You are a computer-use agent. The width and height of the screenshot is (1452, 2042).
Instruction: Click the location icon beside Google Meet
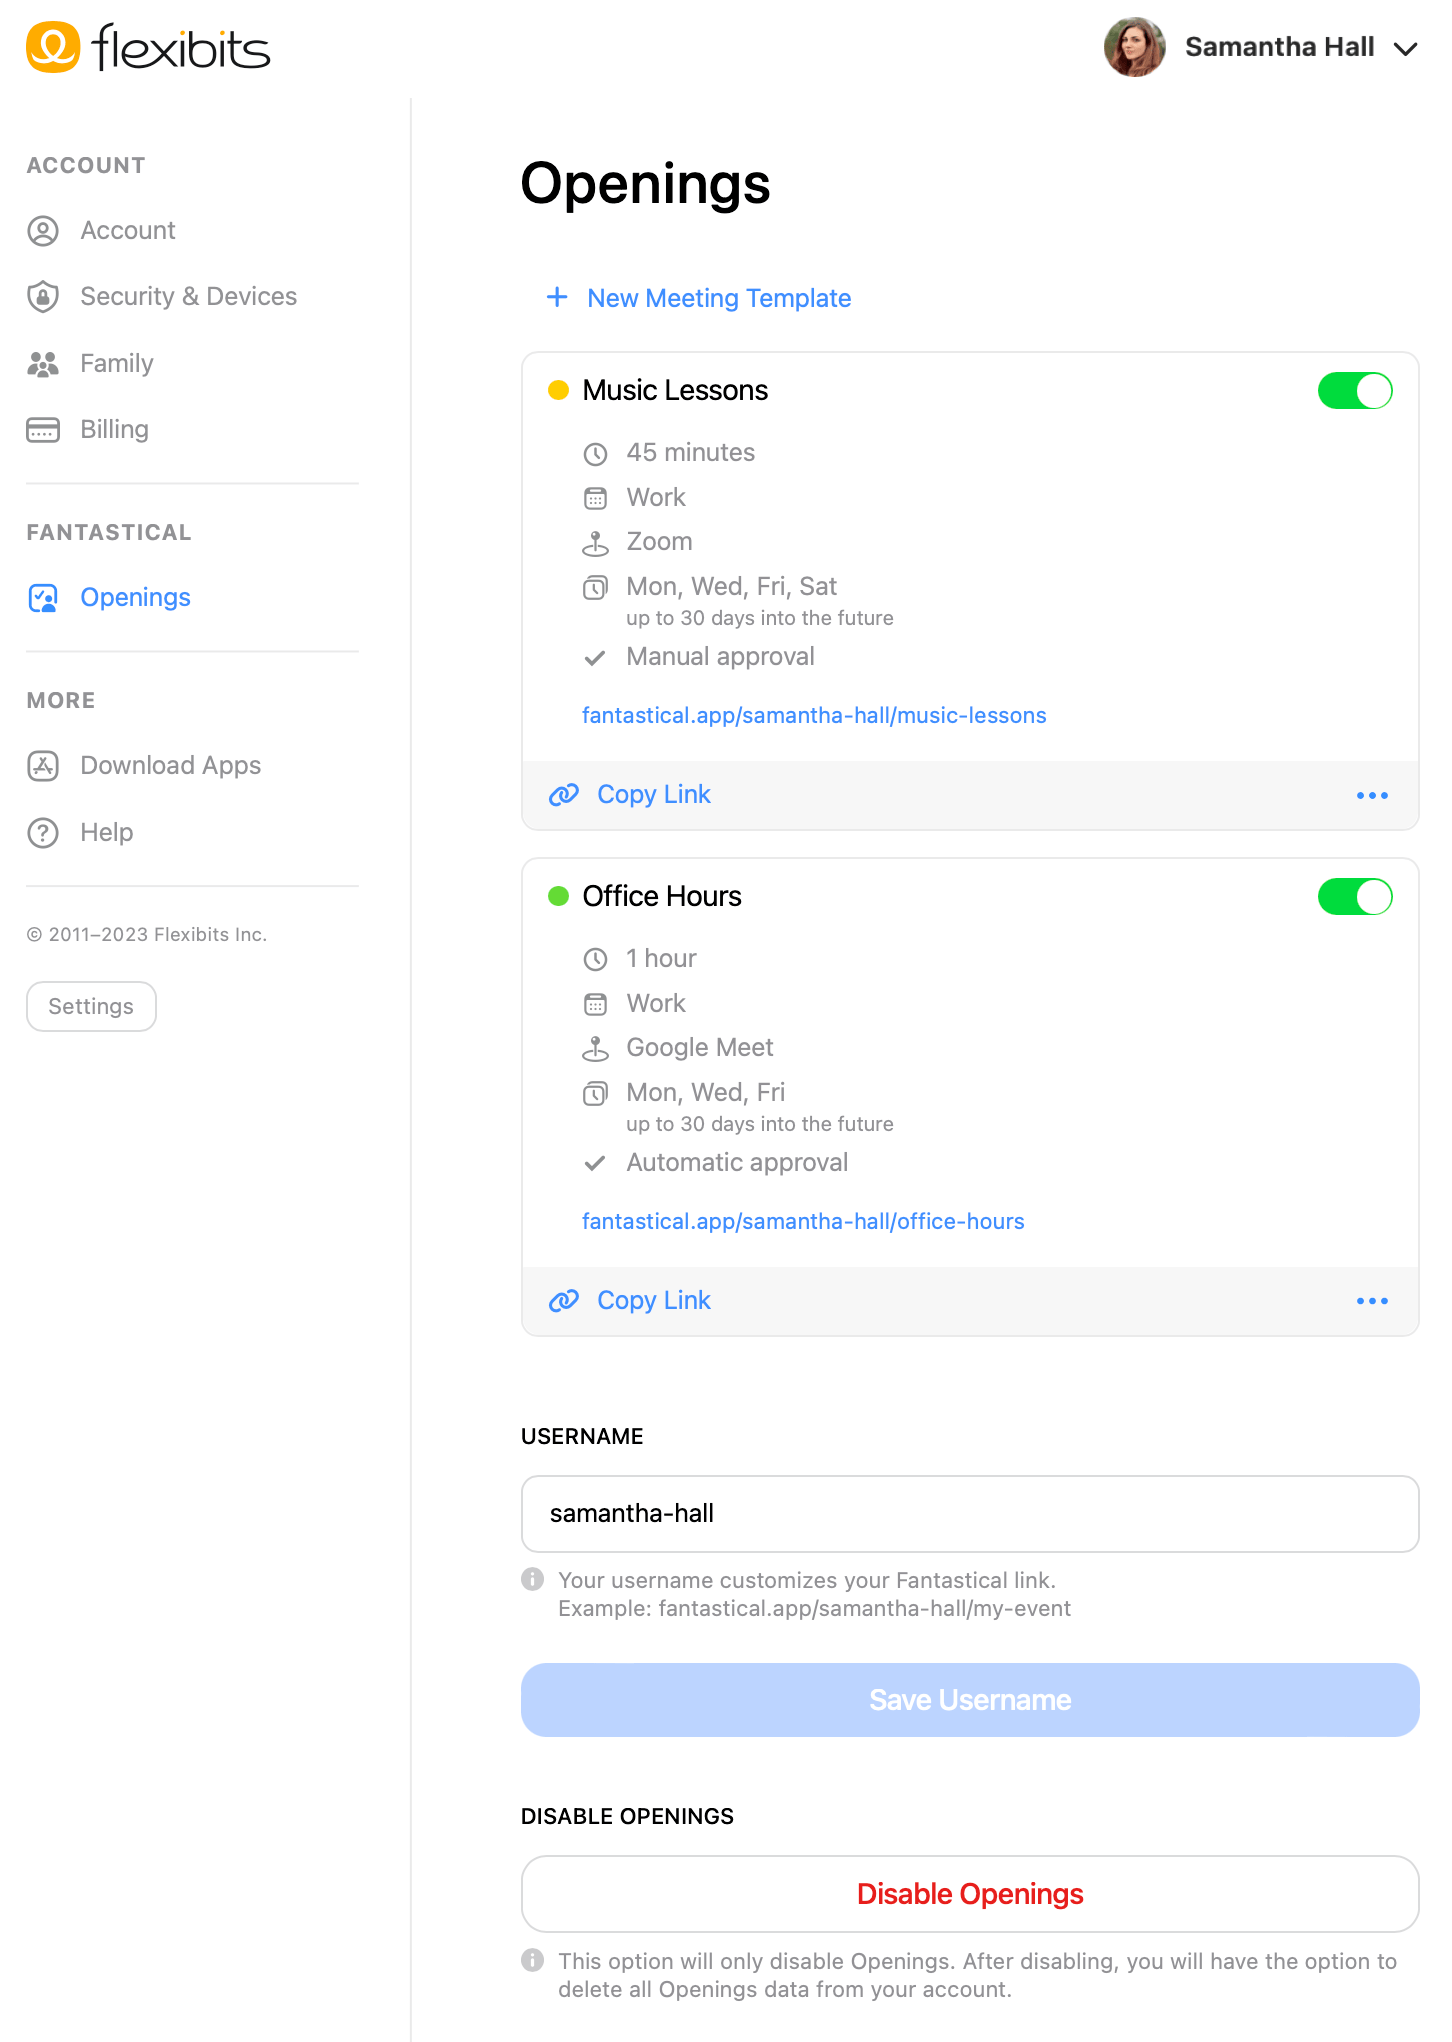point(595,1049)
